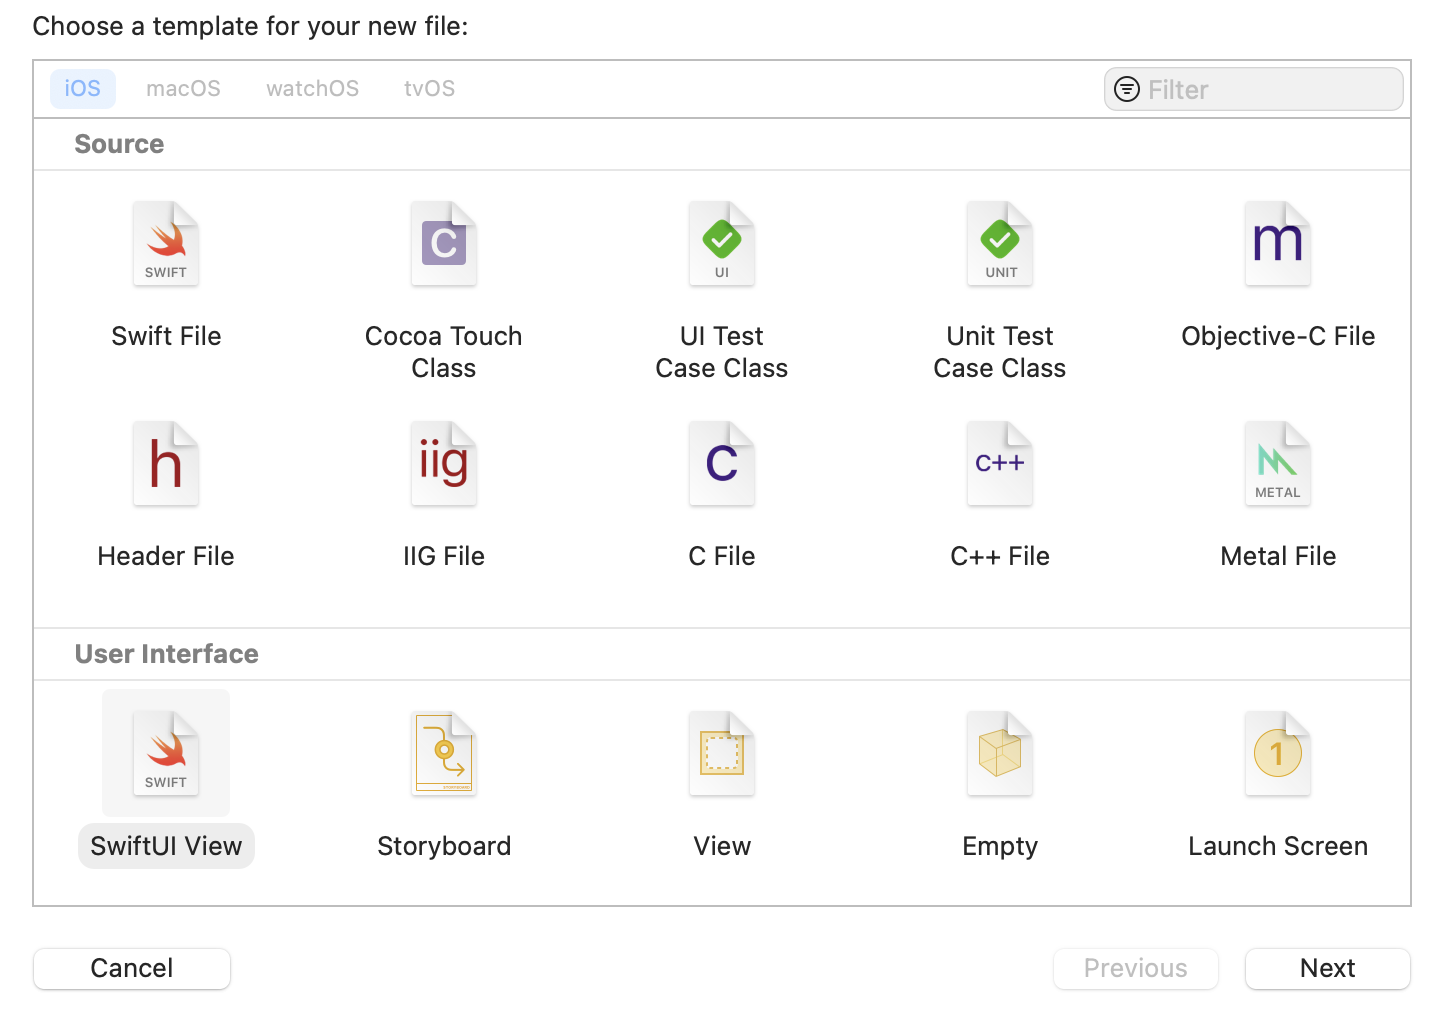
Task: Choose the Storyboard template icon
Action: 444,754
